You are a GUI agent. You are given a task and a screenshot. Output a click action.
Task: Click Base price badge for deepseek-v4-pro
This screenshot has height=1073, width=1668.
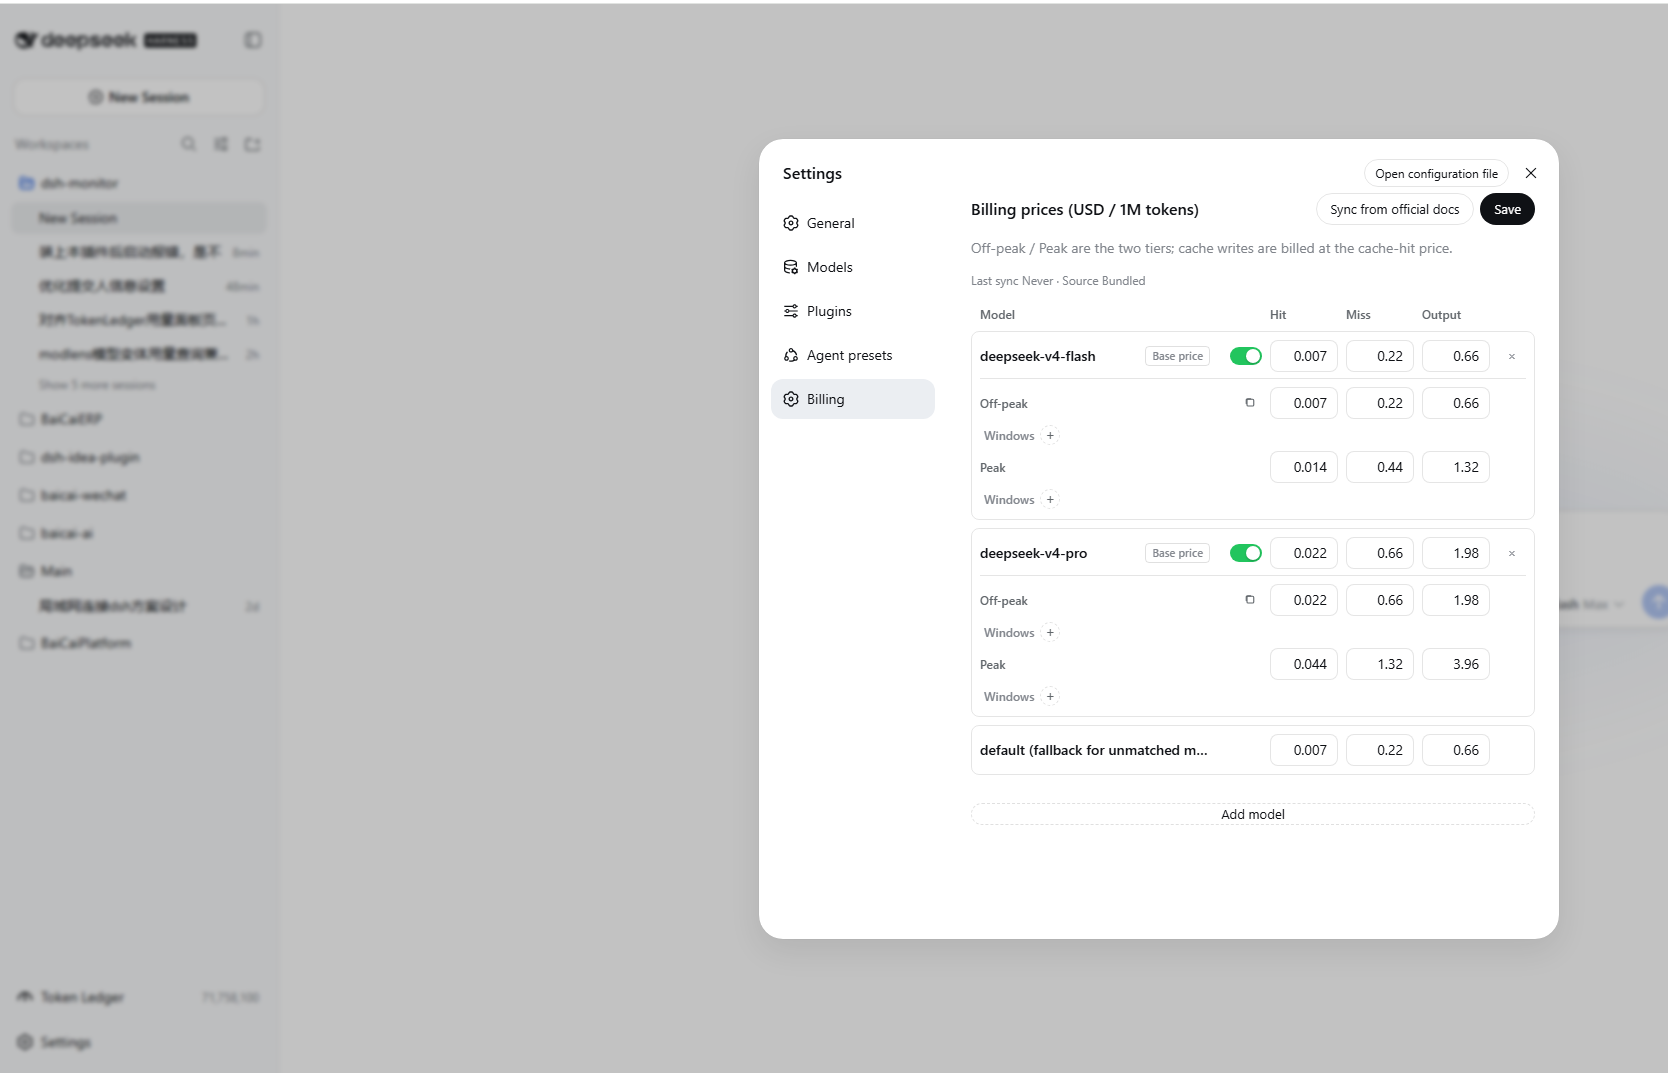(1178, 553)
